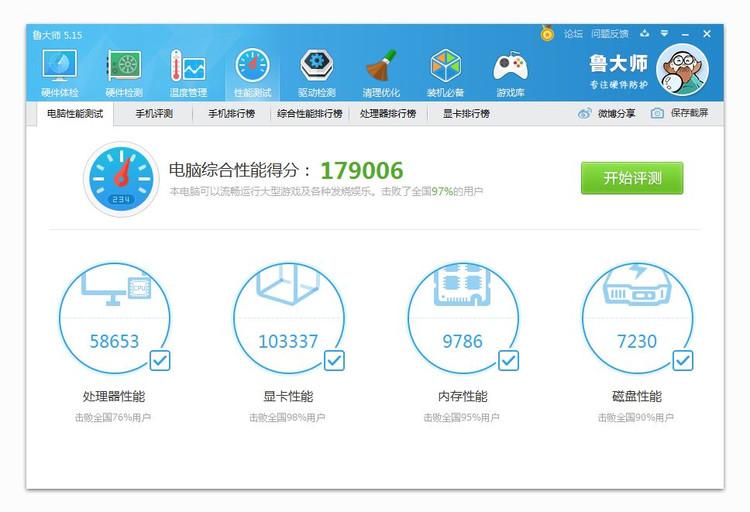This screenshot has width=750, height=512.
Task: Close the 鲁大师 window
Action: click(707, 33)
